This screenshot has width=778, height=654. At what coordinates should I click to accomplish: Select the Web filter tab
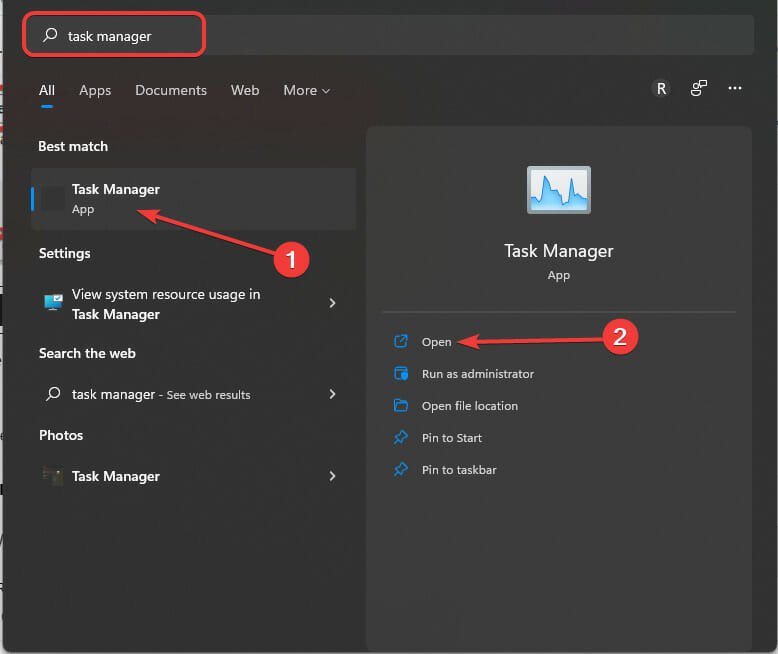coord(245,90)
